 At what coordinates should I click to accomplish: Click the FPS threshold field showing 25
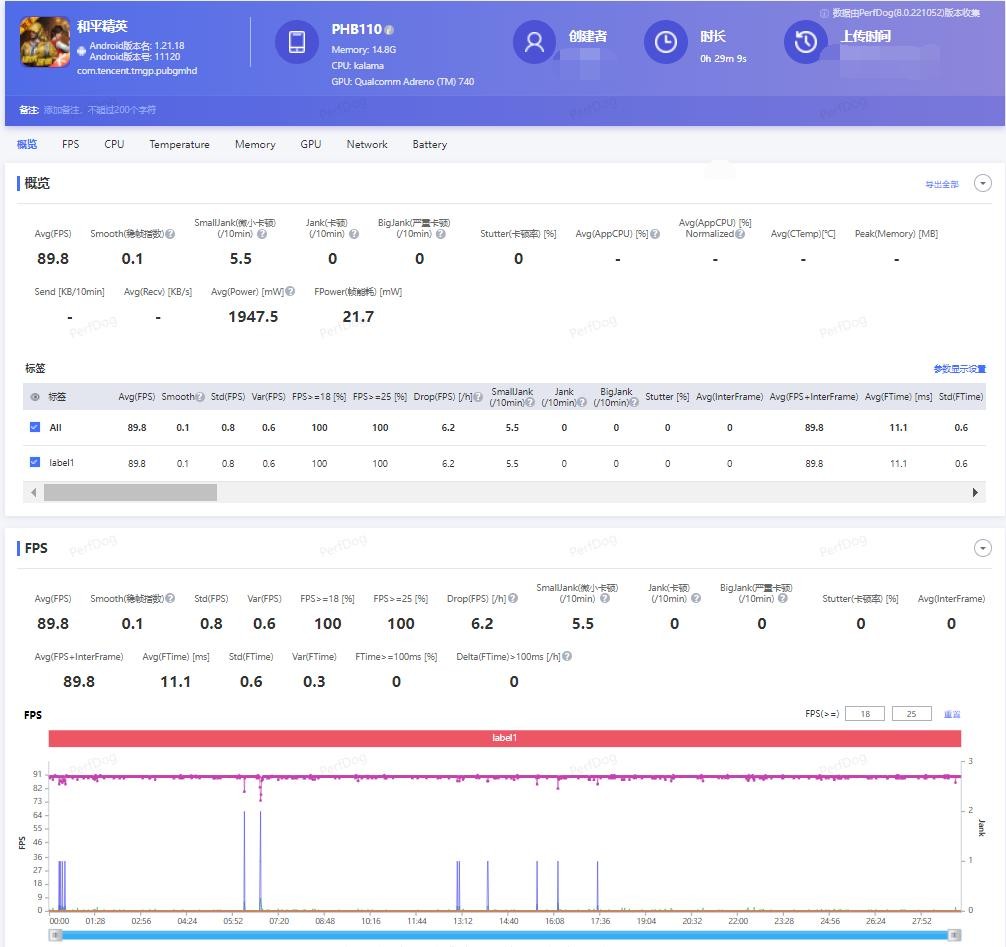(911, 714)
